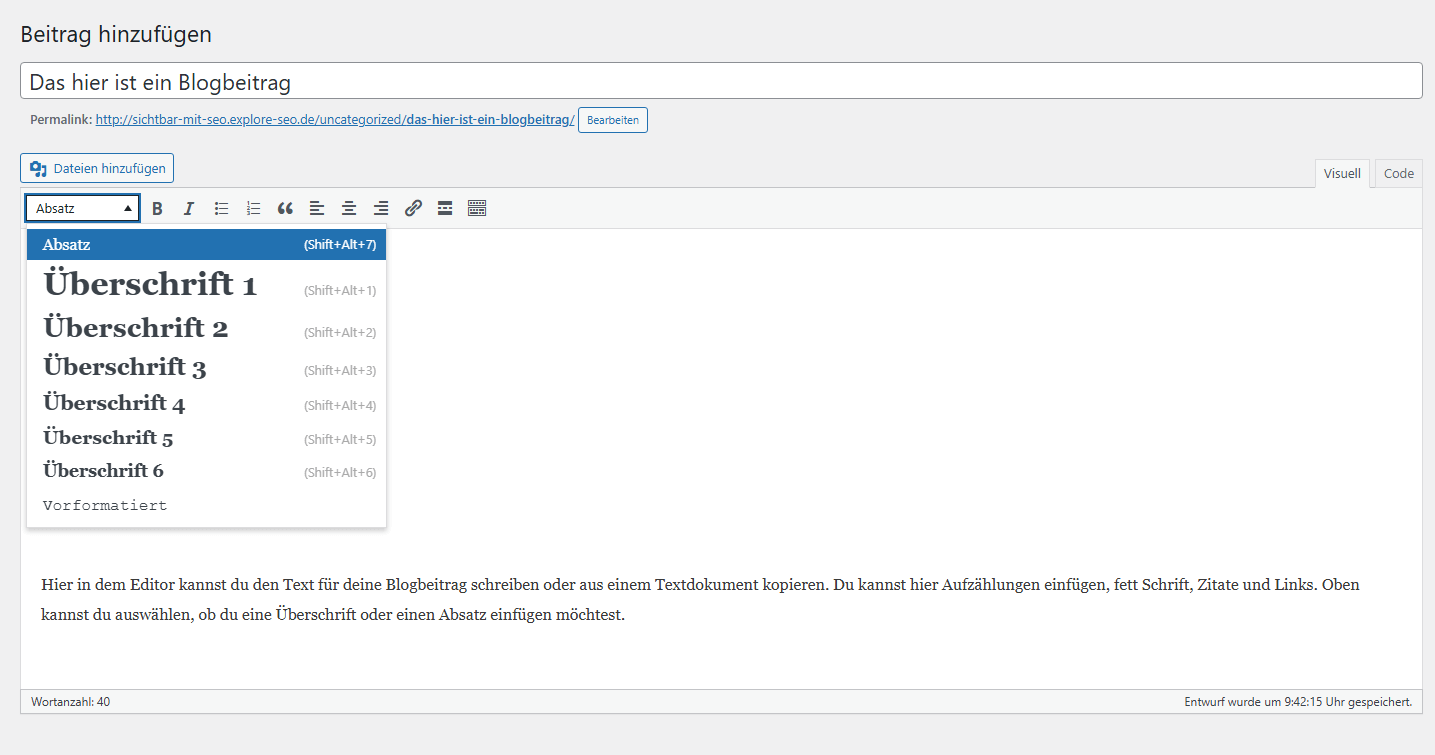Align the text right
This screenshot has height=755, width=1435.
381,208
